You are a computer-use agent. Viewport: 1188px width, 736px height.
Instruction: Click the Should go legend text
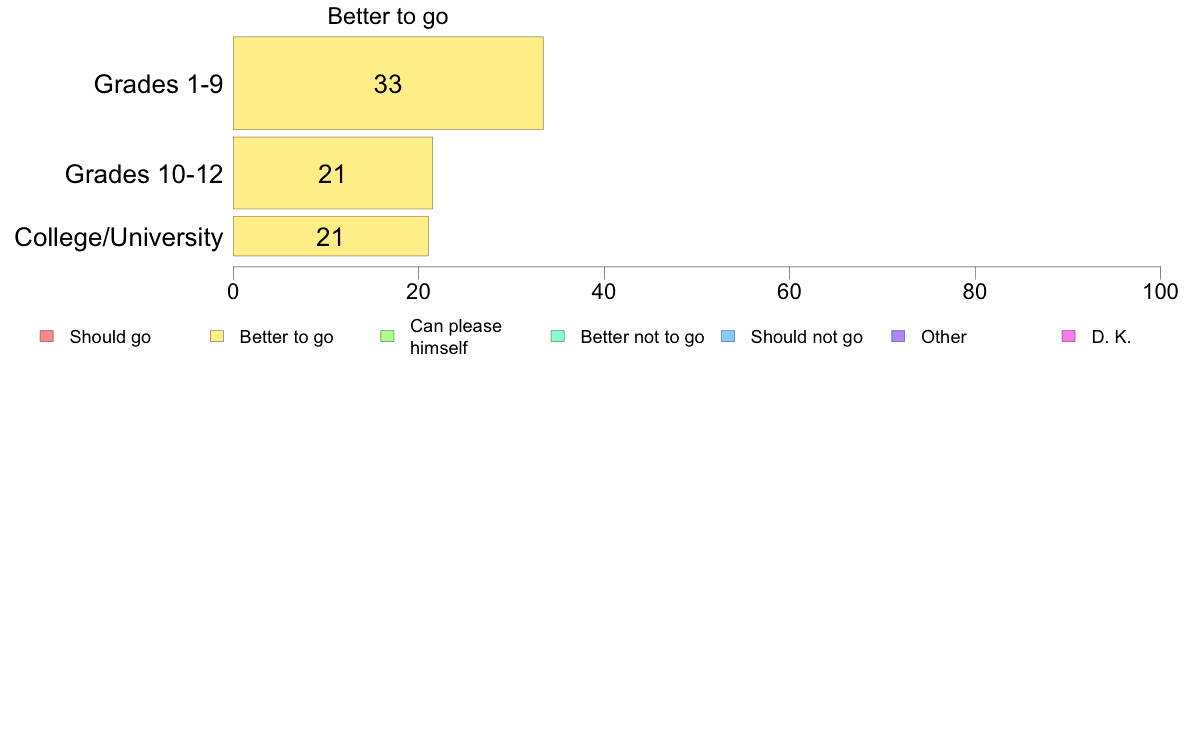110,337
